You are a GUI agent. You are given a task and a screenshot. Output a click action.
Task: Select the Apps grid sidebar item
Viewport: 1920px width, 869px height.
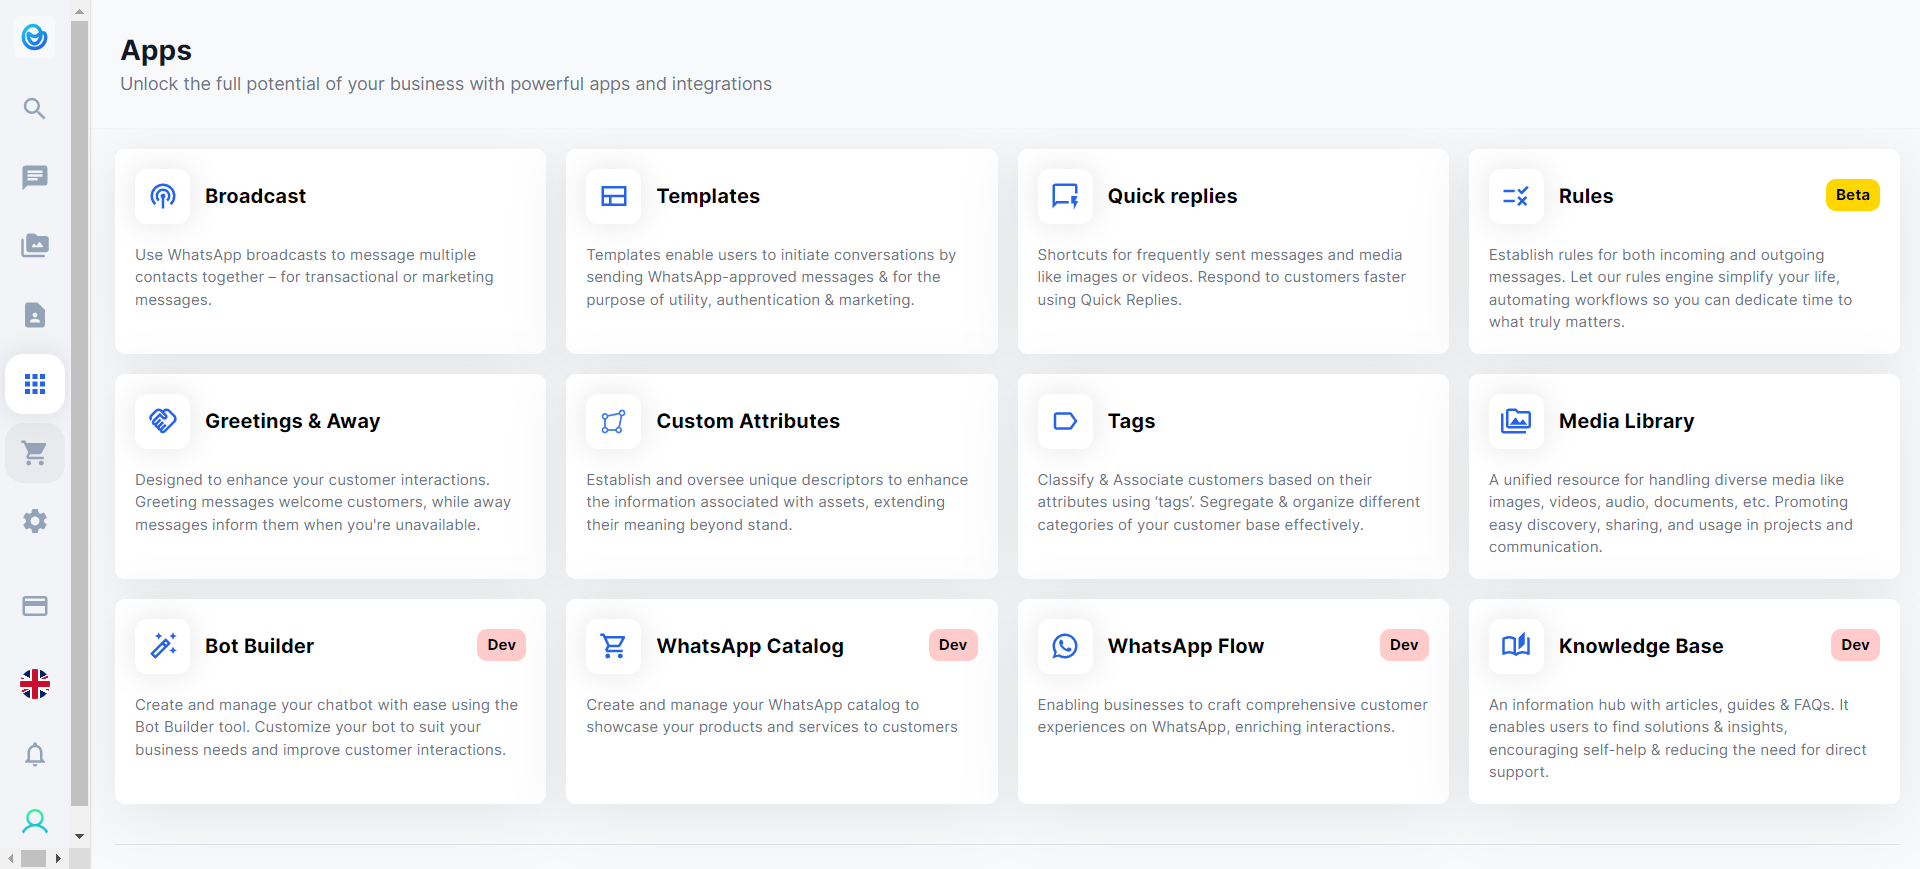35,384
